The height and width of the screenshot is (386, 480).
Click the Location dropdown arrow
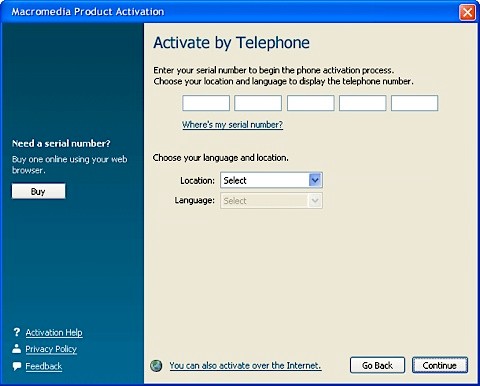coord(315,180)
